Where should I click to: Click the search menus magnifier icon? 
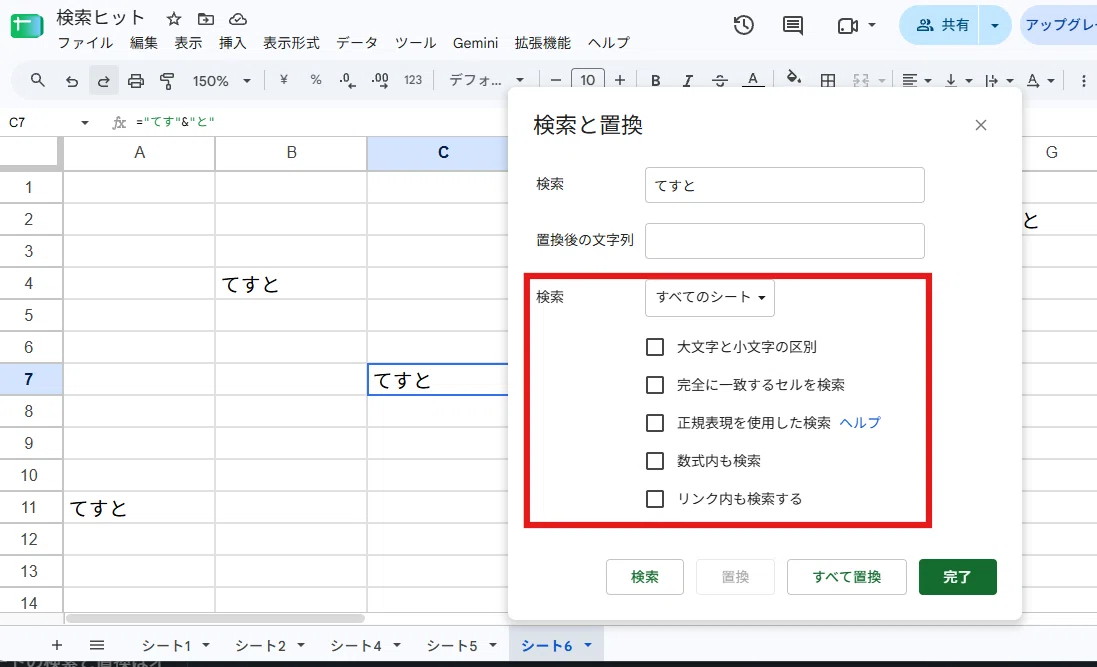click(38, 80)
